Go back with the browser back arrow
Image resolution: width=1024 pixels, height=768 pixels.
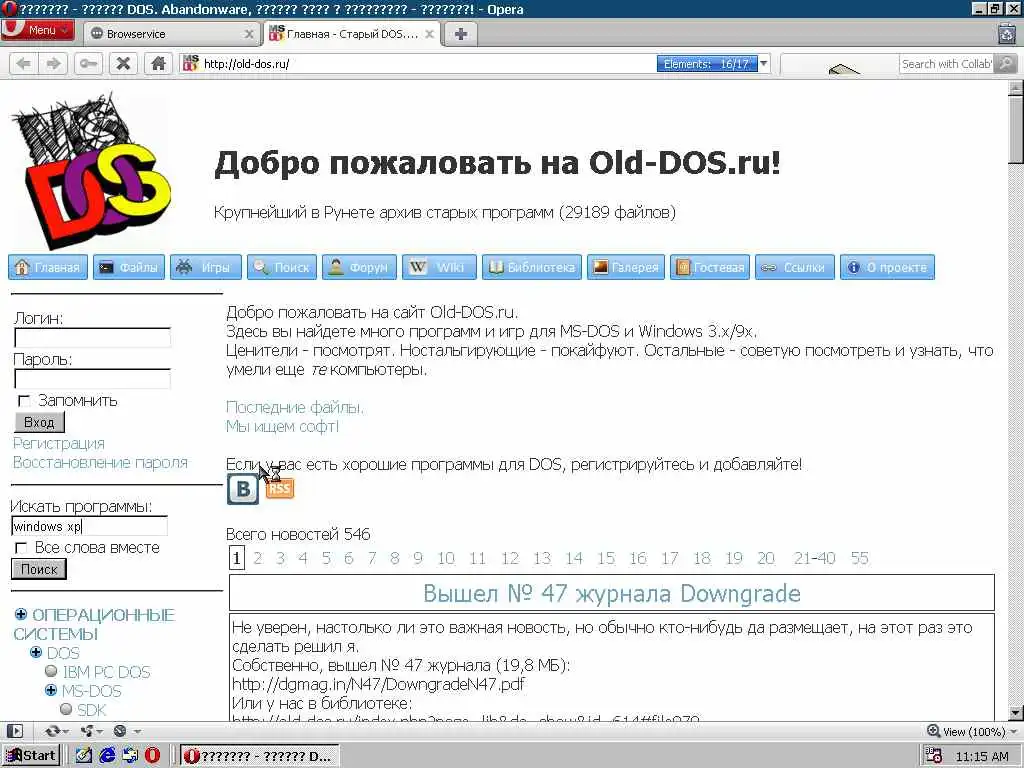[24, 63]
